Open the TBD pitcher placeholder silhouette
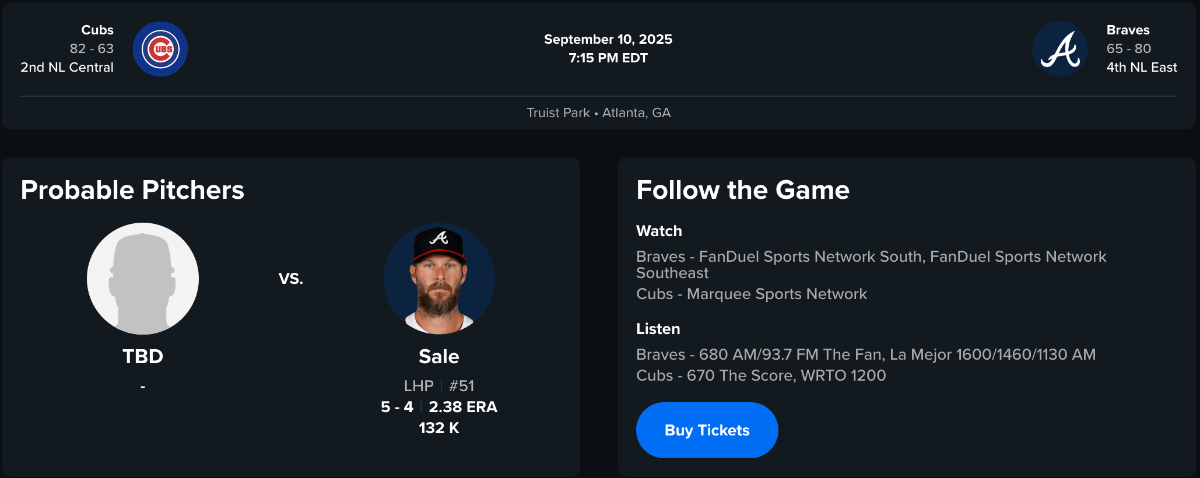 tap(143, 278)
